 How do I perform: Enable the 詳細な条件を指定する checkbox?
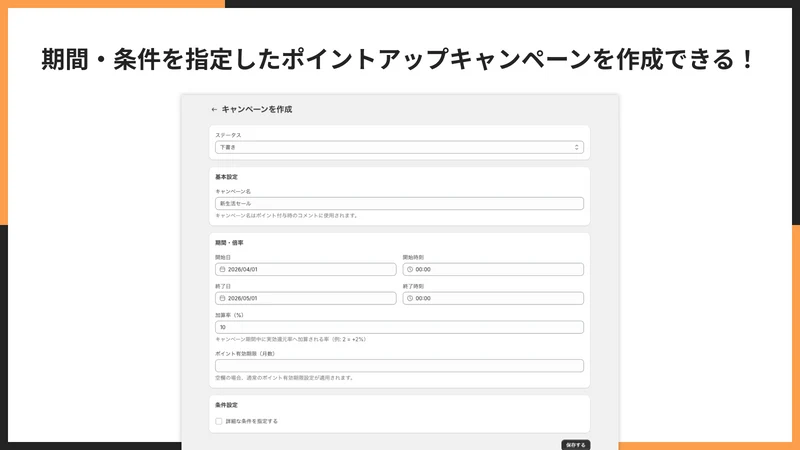pyautogui.click(x=219, y=421)
